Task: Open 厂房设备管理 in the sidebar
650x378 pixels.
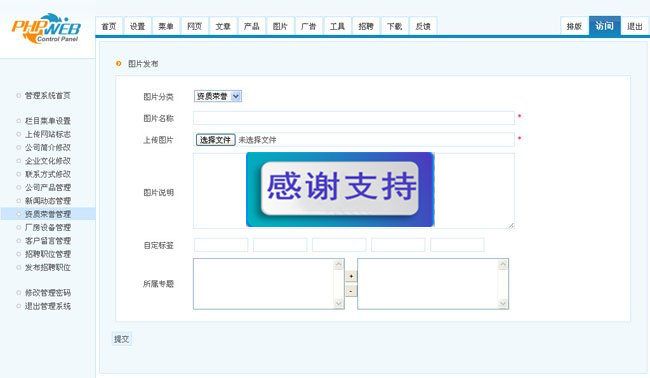Action: tap(48, 227)
